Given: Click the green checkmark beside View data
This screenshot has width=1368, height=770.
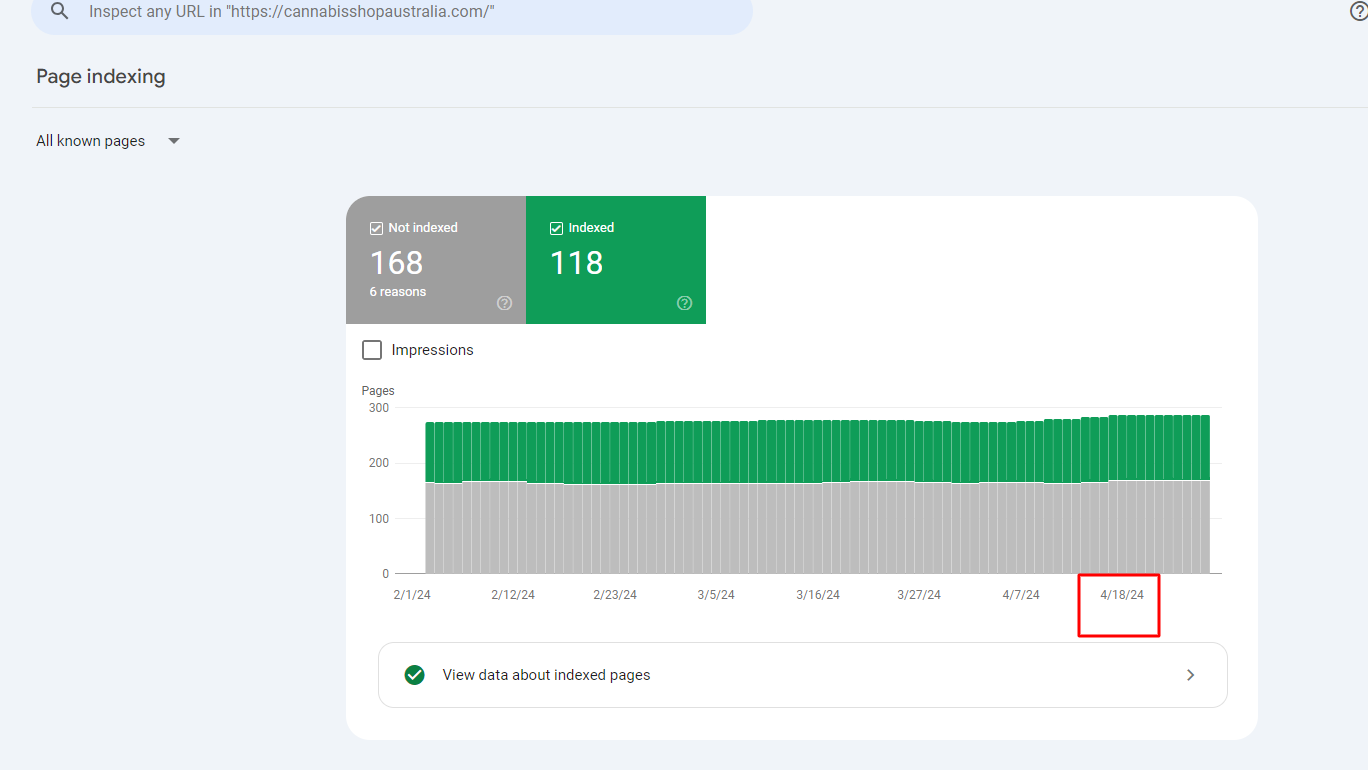Looking at the screenshot, I should [414, 675].
